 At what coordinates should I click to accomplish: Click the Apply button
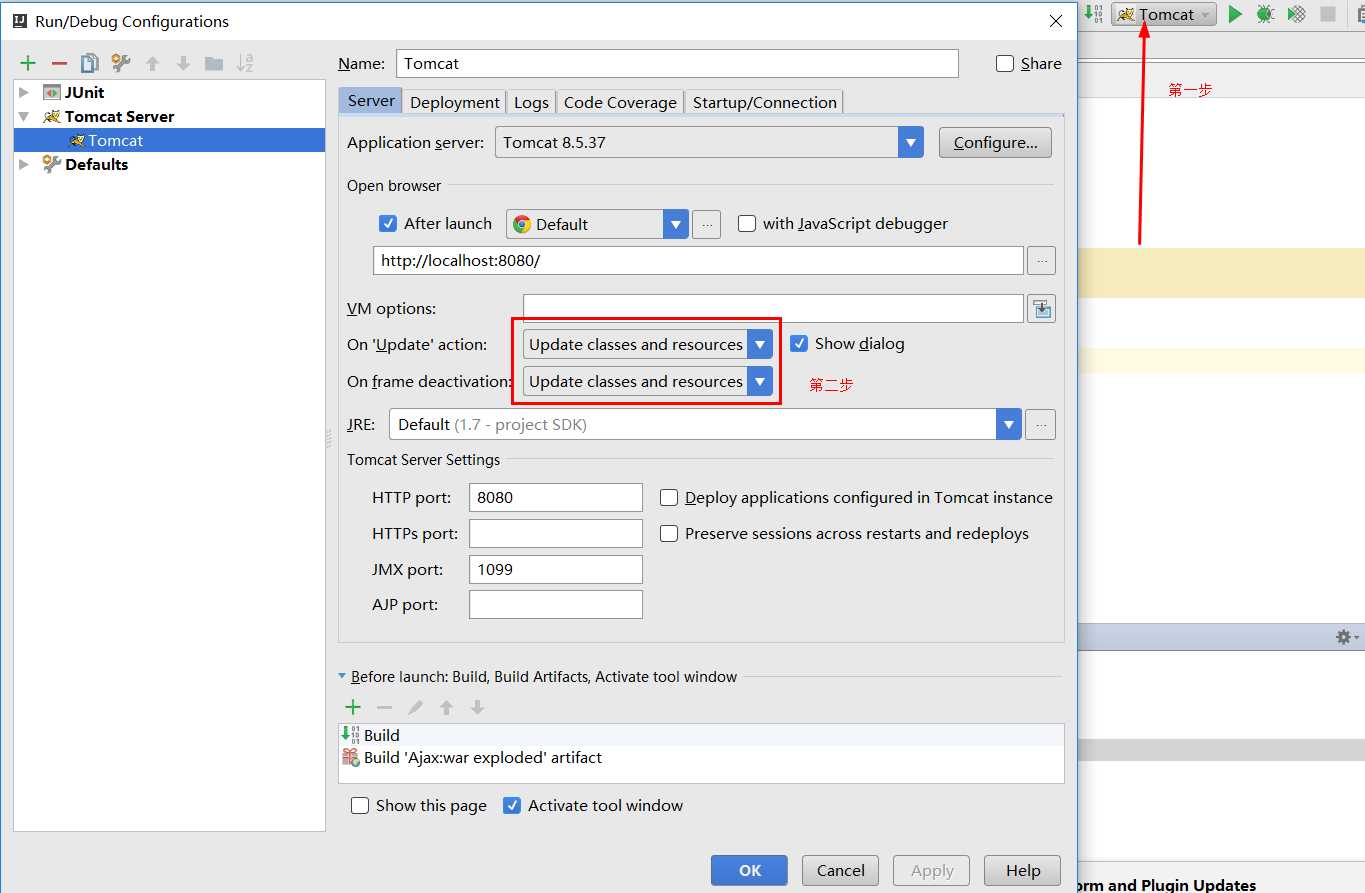point(932,870)
